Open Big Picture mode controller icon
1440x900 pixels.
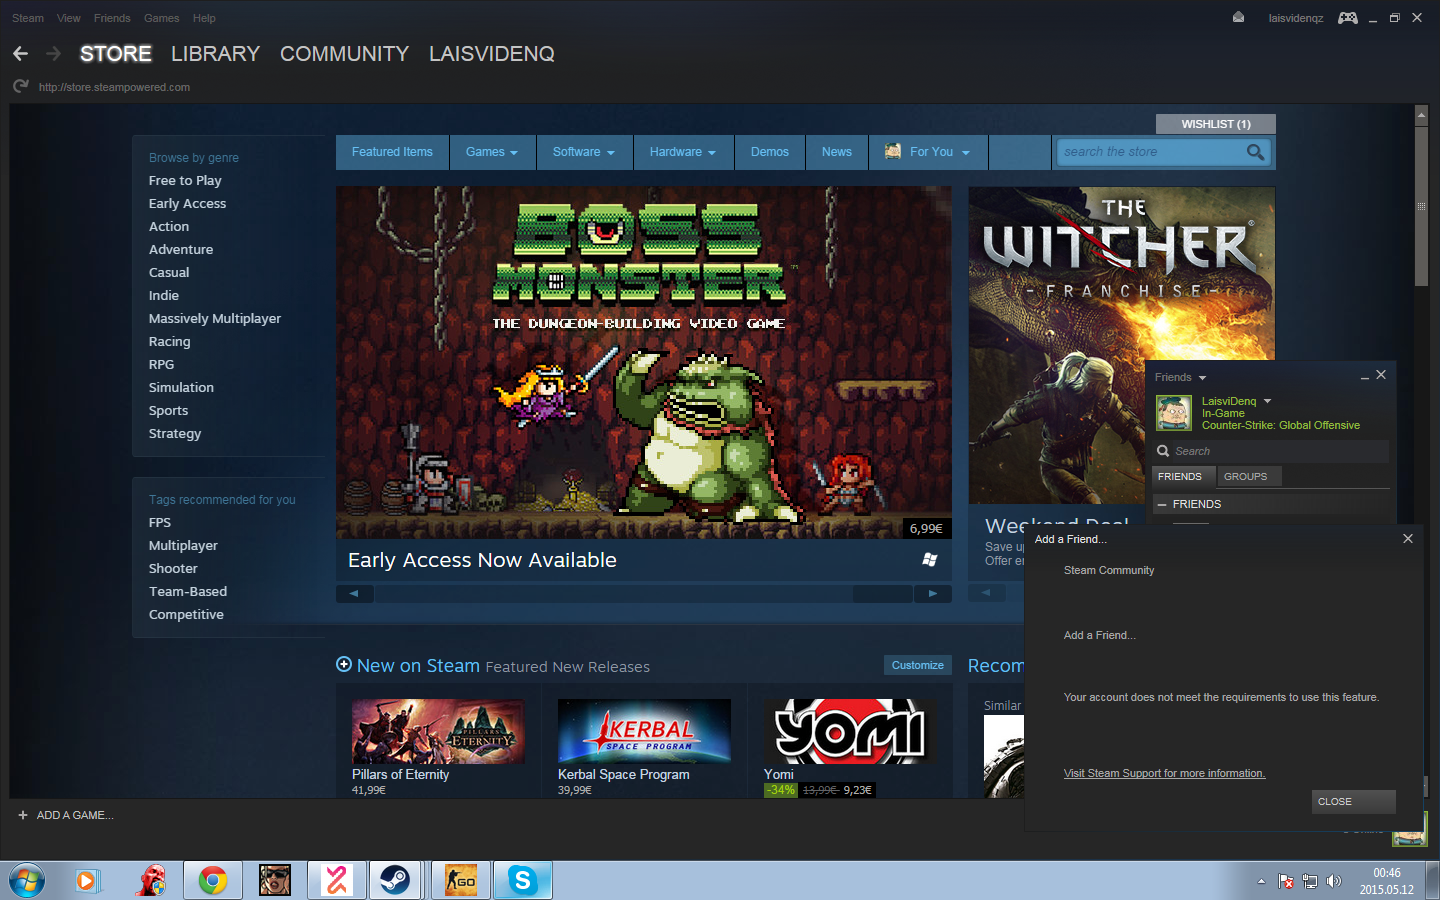(1348, 18)
